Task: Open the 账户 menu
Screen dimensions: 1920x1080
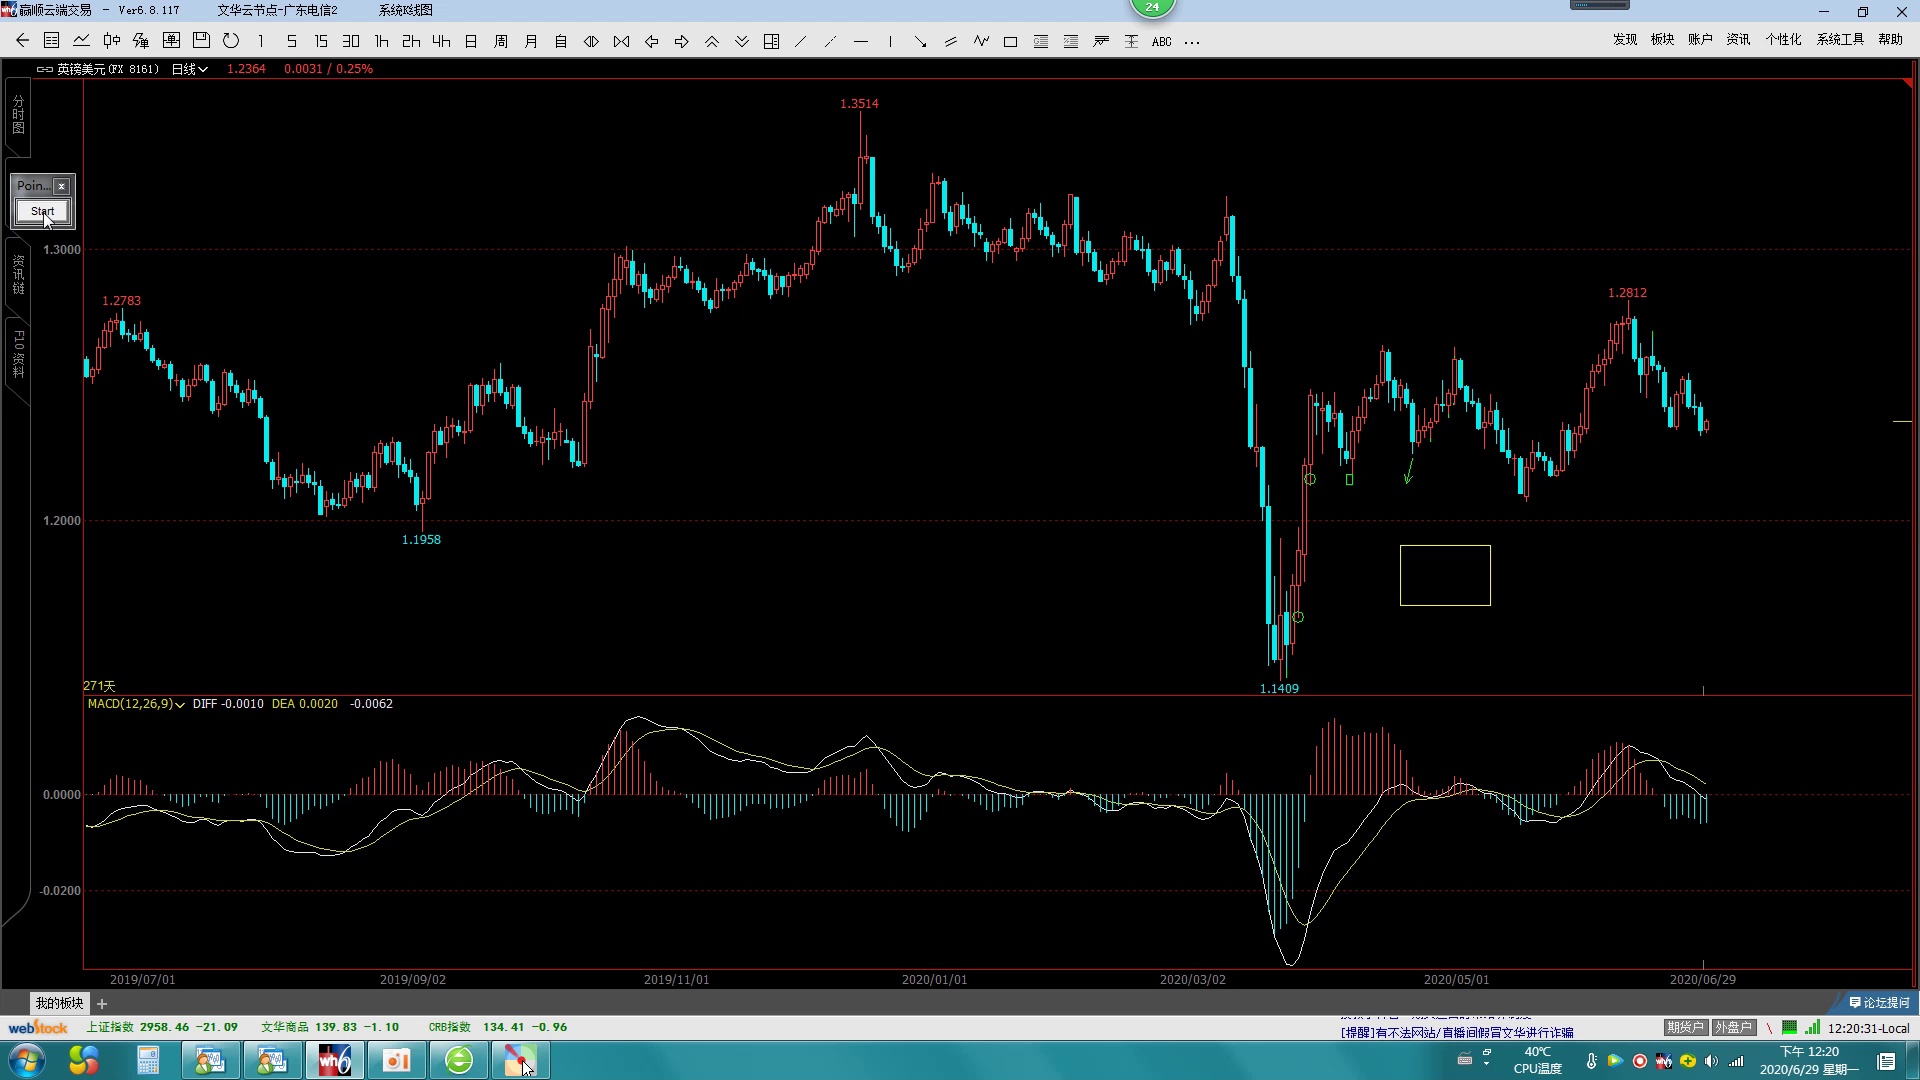Action: click(1700, 39)
